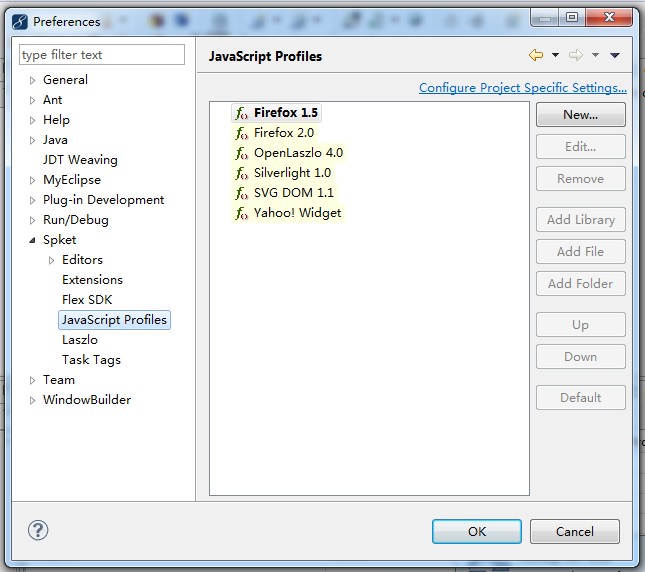Select the MyEclipse category label
This screenshot has height=572, width=645.
72,180
